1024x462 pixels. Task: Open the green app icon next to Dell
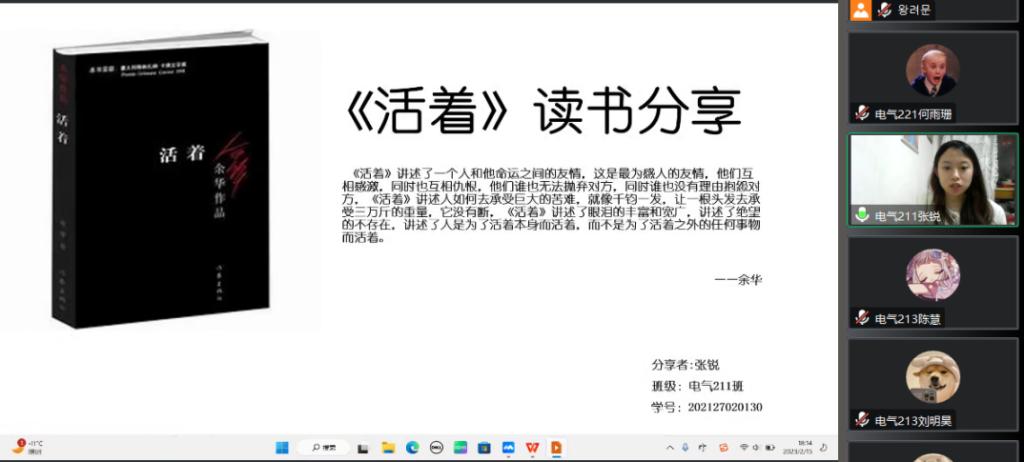click(x=460, y=448)
